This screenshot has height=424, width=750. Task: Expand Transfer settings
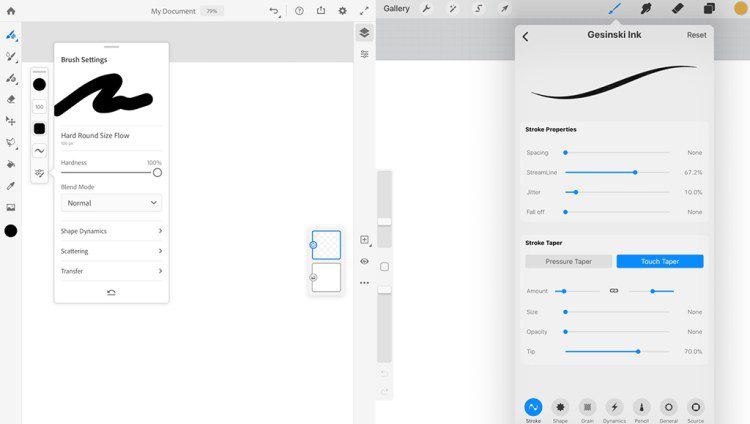point(111,271)
